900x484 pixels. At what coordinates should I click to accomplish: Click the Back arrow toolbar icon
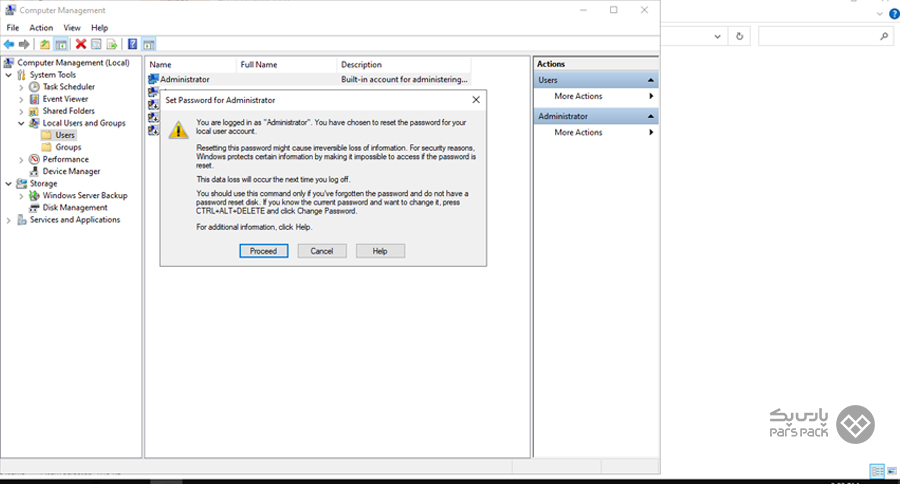coord(9,44)
